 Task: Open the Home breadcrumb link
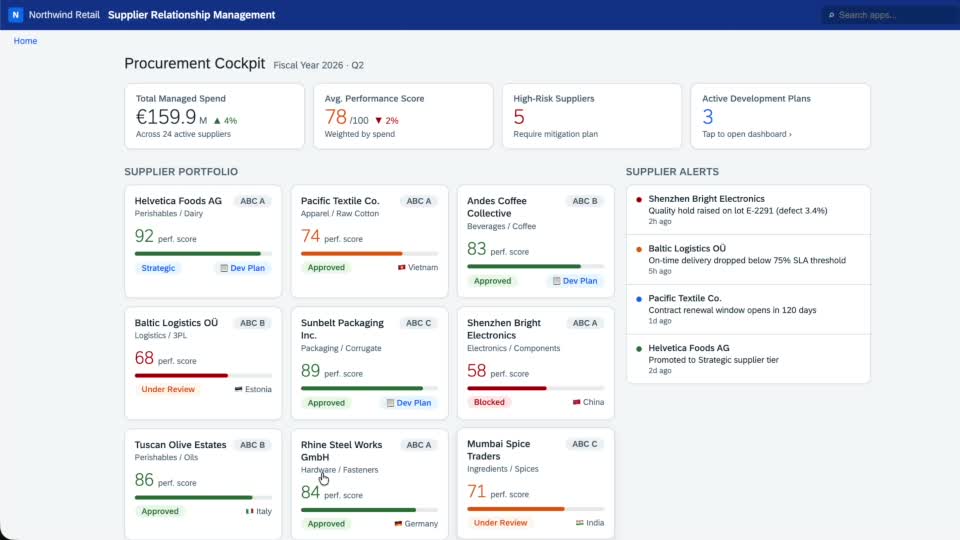coord(25,41)
